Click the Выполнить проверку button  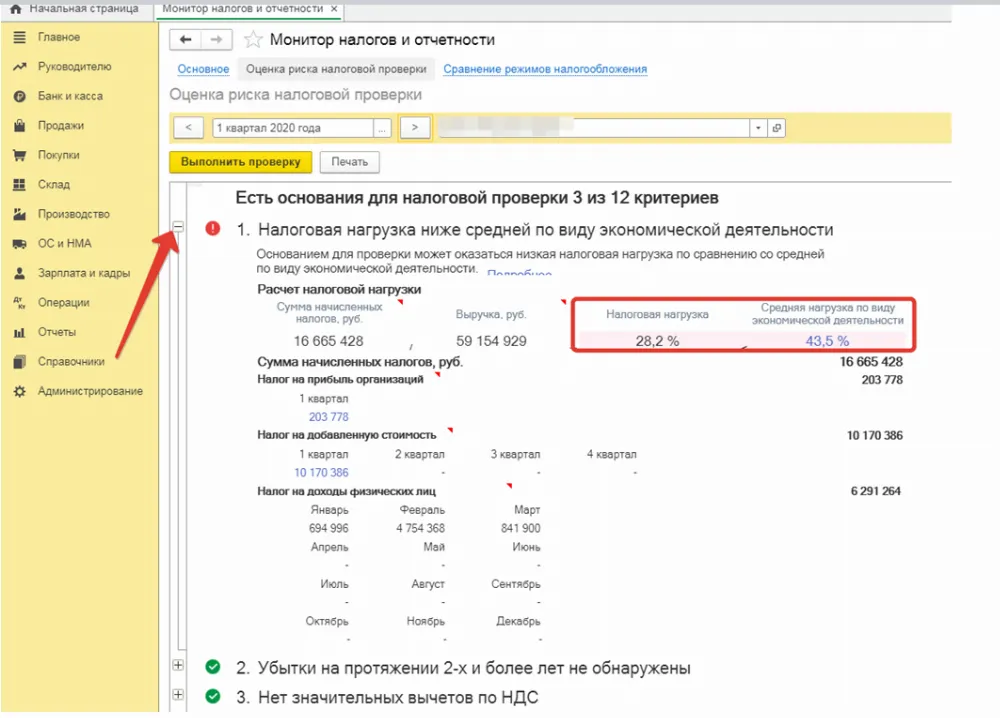pos(240,162)
